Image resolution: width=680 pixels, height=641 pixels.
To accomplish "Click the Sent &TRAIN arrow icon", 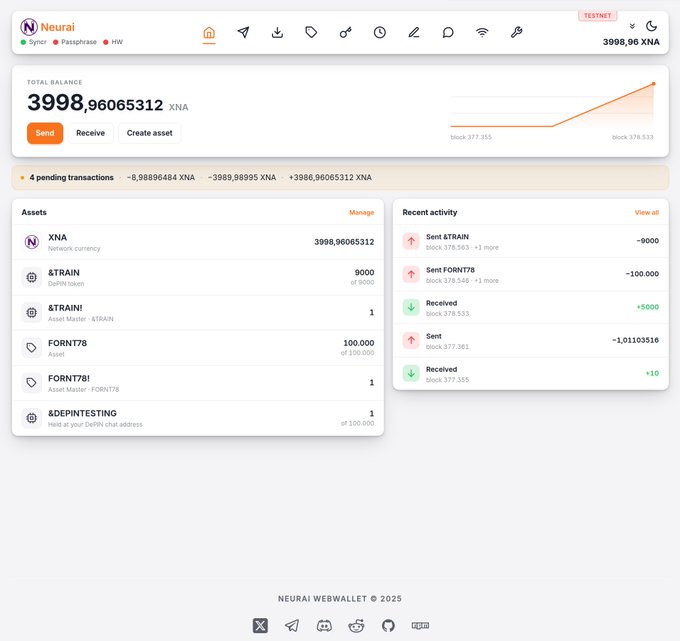I will [x=411, y=241].
